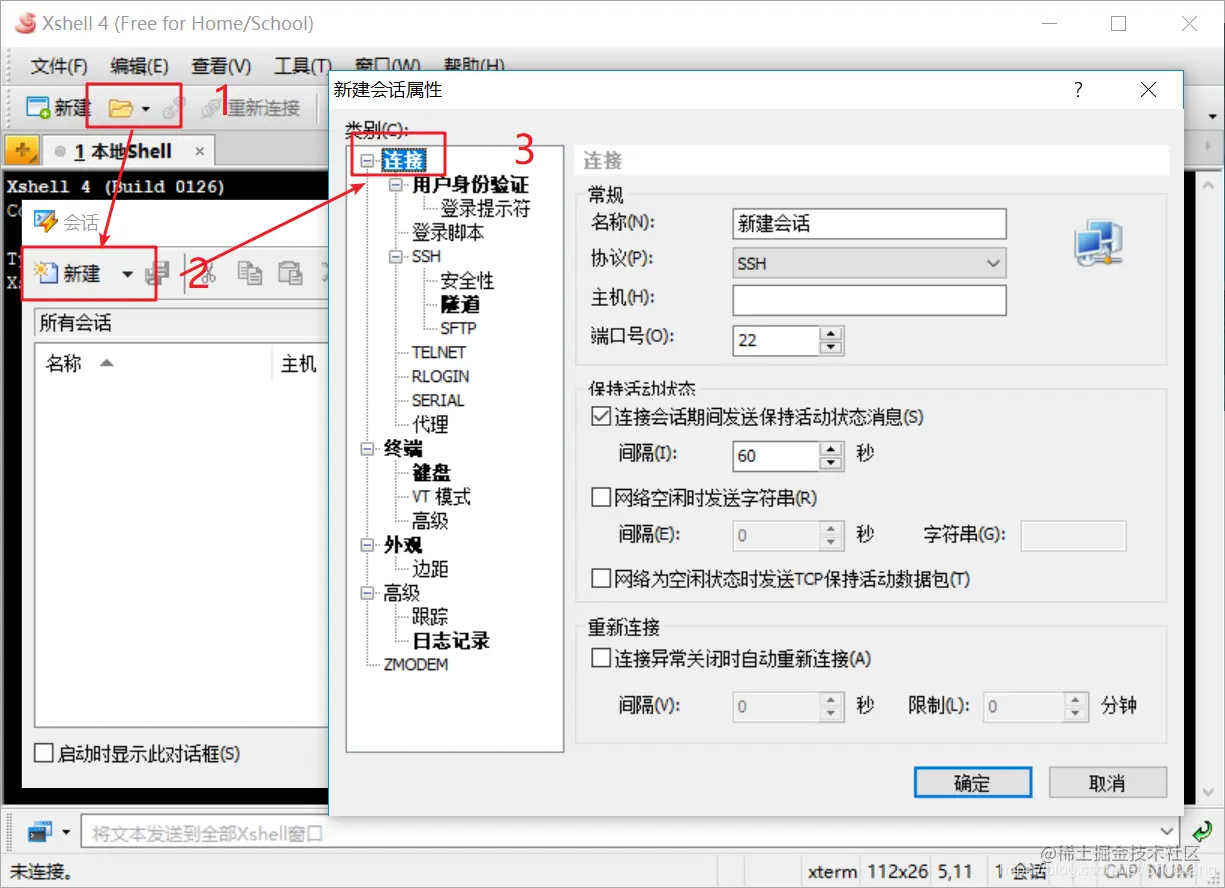Image resolution: width=1225 pixels, height=888 pixels.
Task: Open the 文件(F) menu
Action: [59, 66]
